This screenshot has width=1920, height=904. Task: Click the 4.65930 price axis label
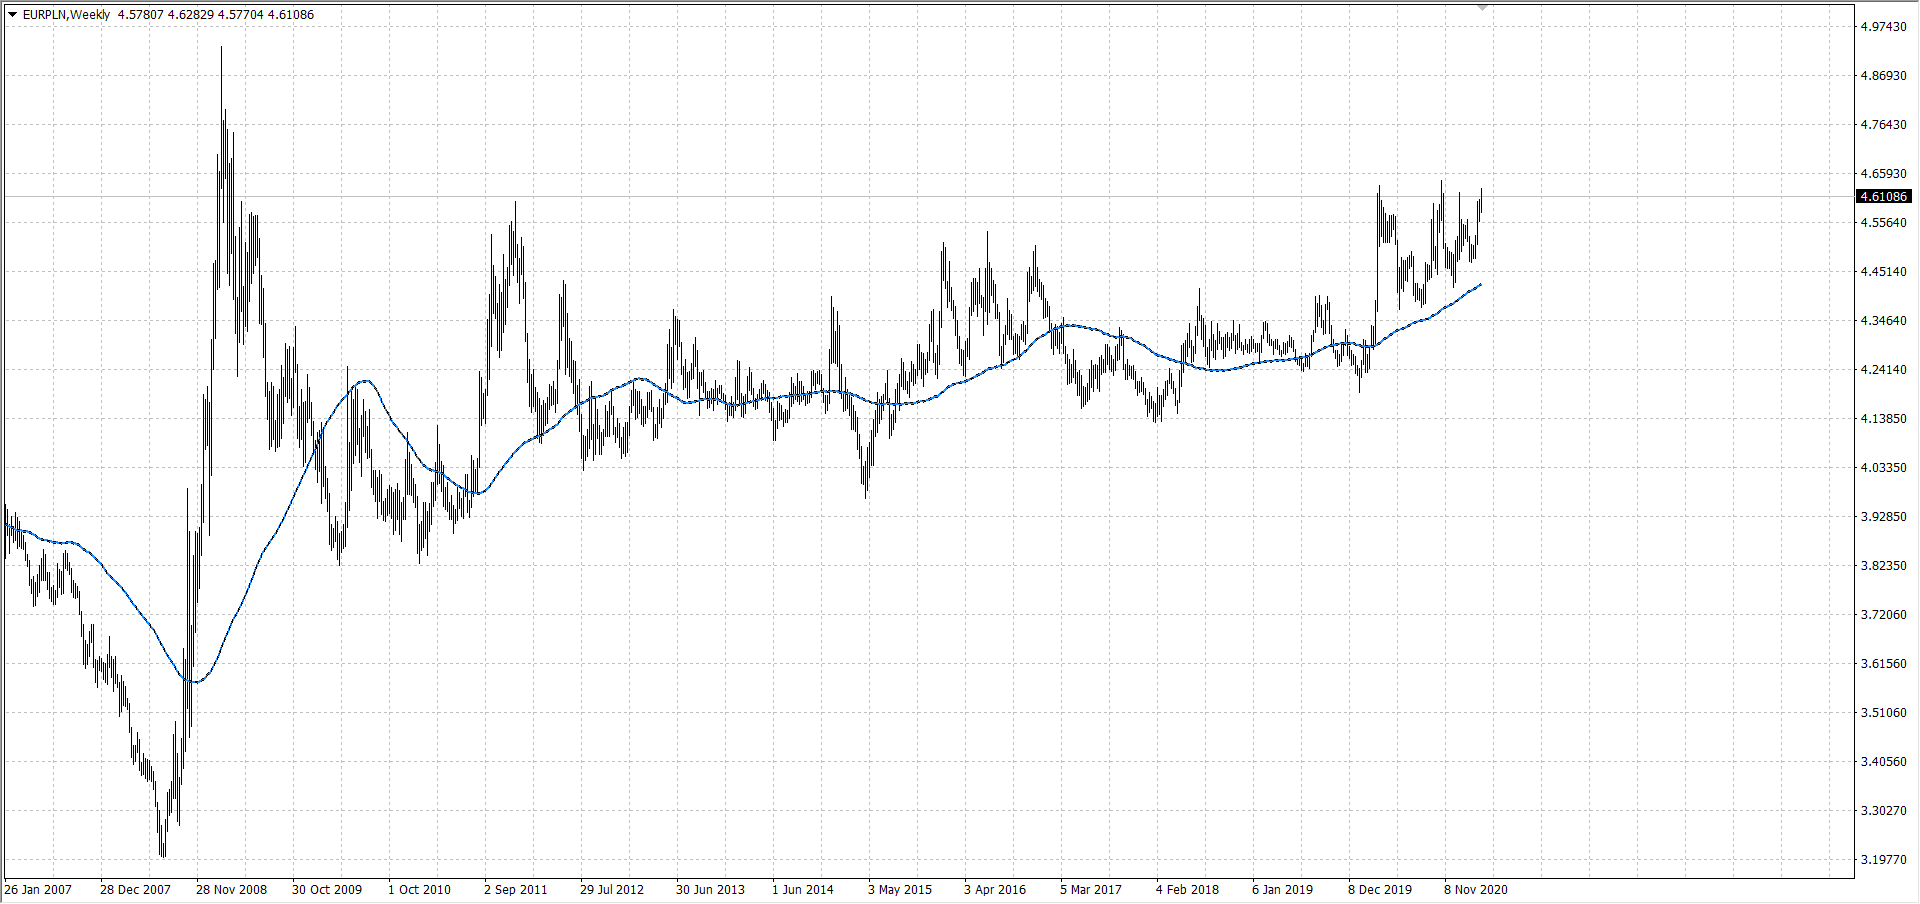click(x=1883, y=174)
